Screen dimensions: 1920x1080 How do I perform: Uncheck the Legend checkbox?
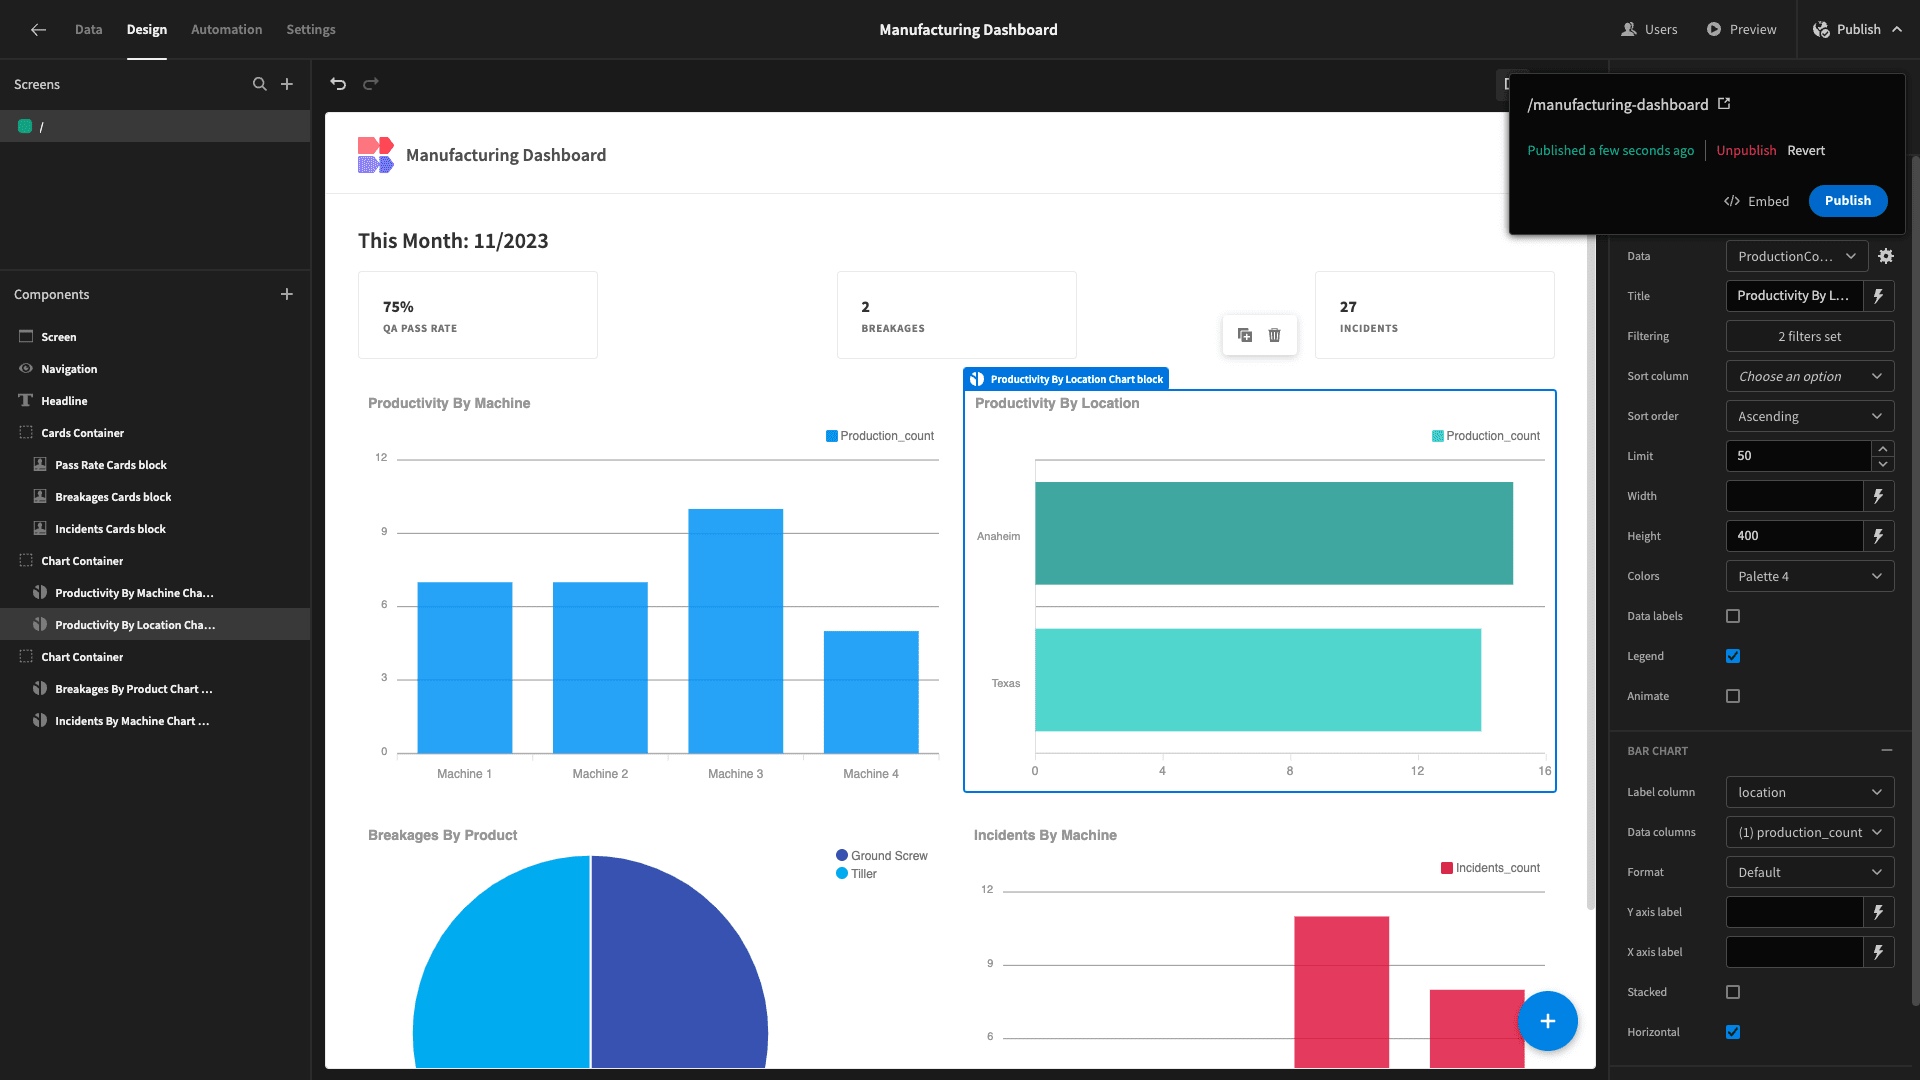1733,656
